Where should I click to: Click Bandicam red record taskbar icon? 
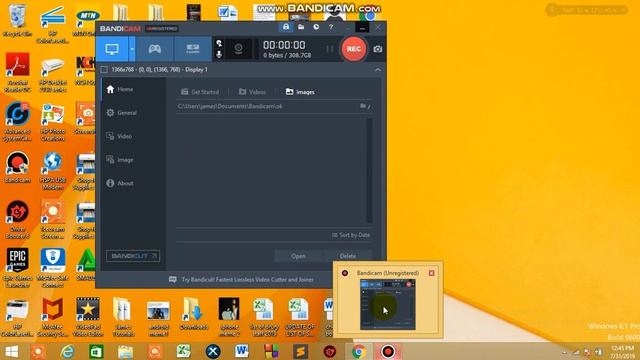coord(388,351)
